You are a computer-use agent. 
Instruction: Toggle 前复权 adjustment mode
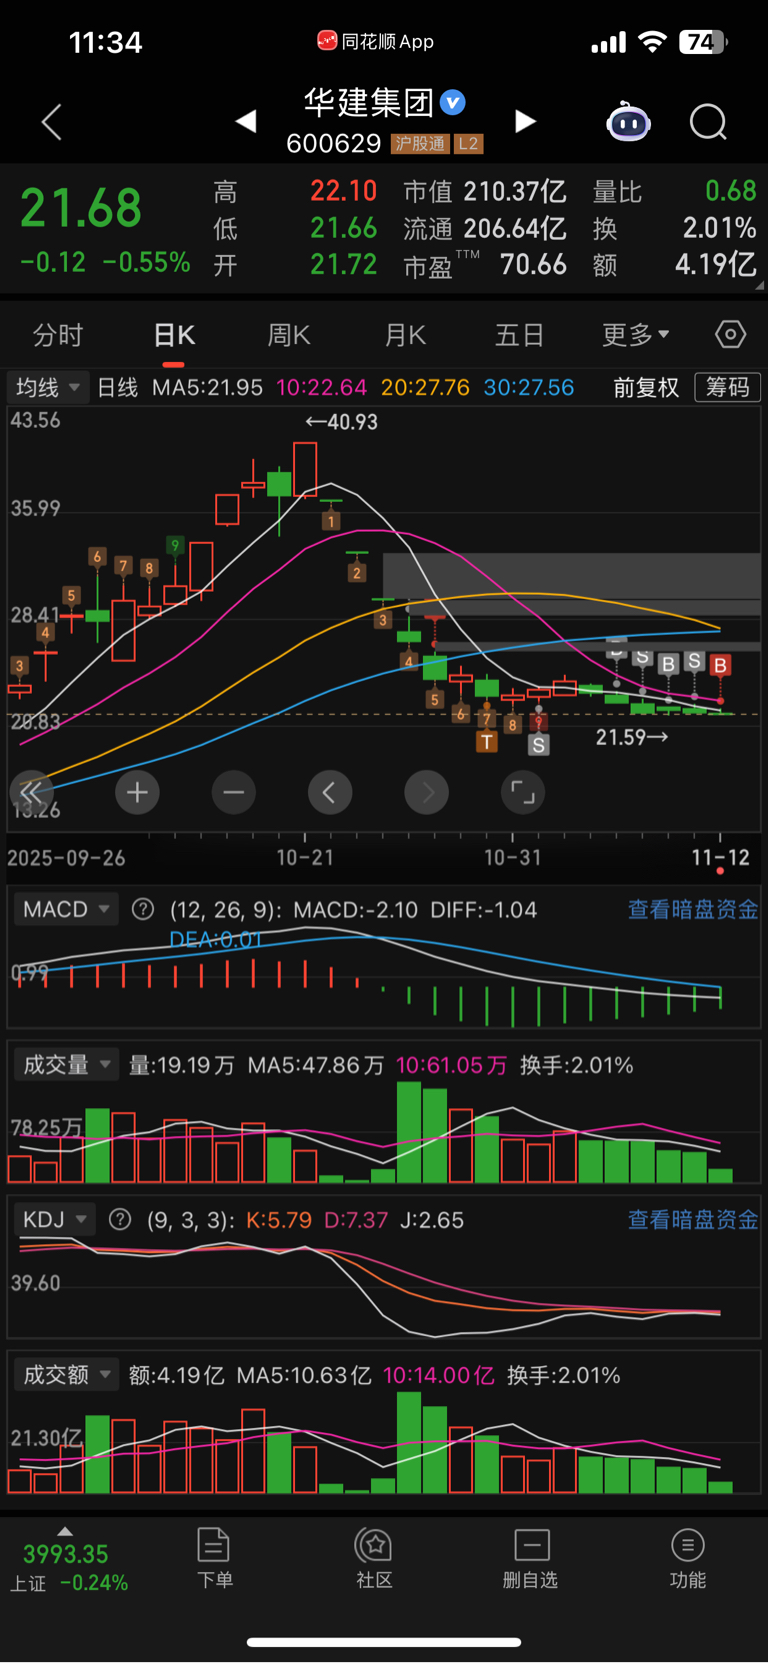pyautogui.click(x=646, y=387)
